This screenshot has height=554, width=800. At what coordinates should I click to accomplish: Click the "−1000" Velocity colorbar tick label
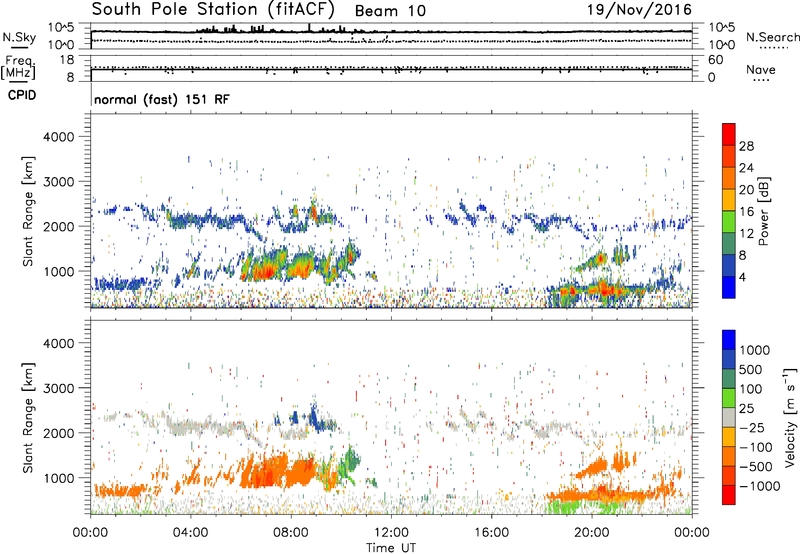[x=759, y=486]
